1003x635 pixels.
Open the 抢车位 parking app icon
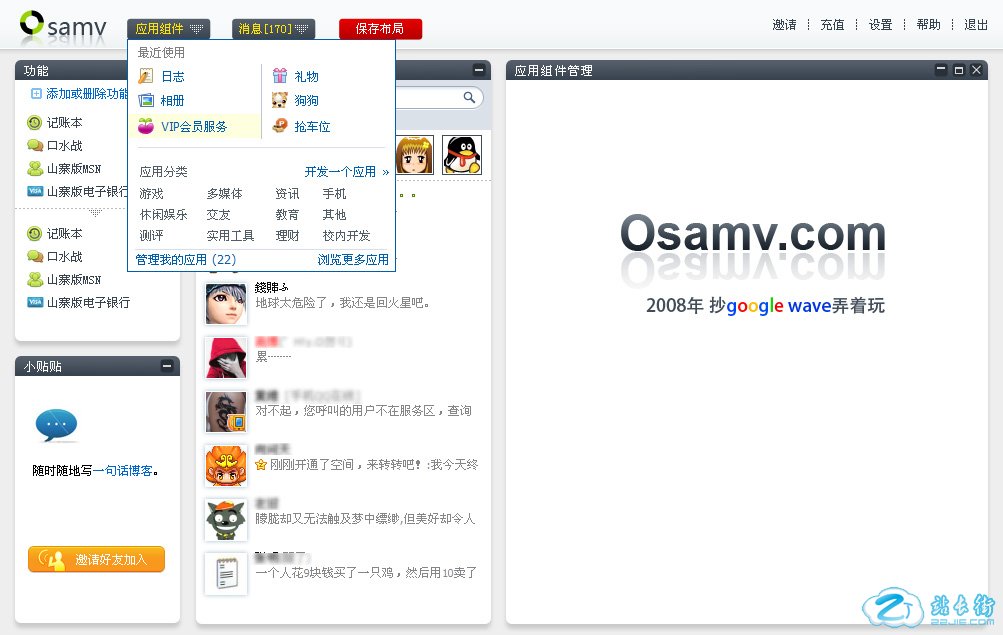(x=280, y=126)
